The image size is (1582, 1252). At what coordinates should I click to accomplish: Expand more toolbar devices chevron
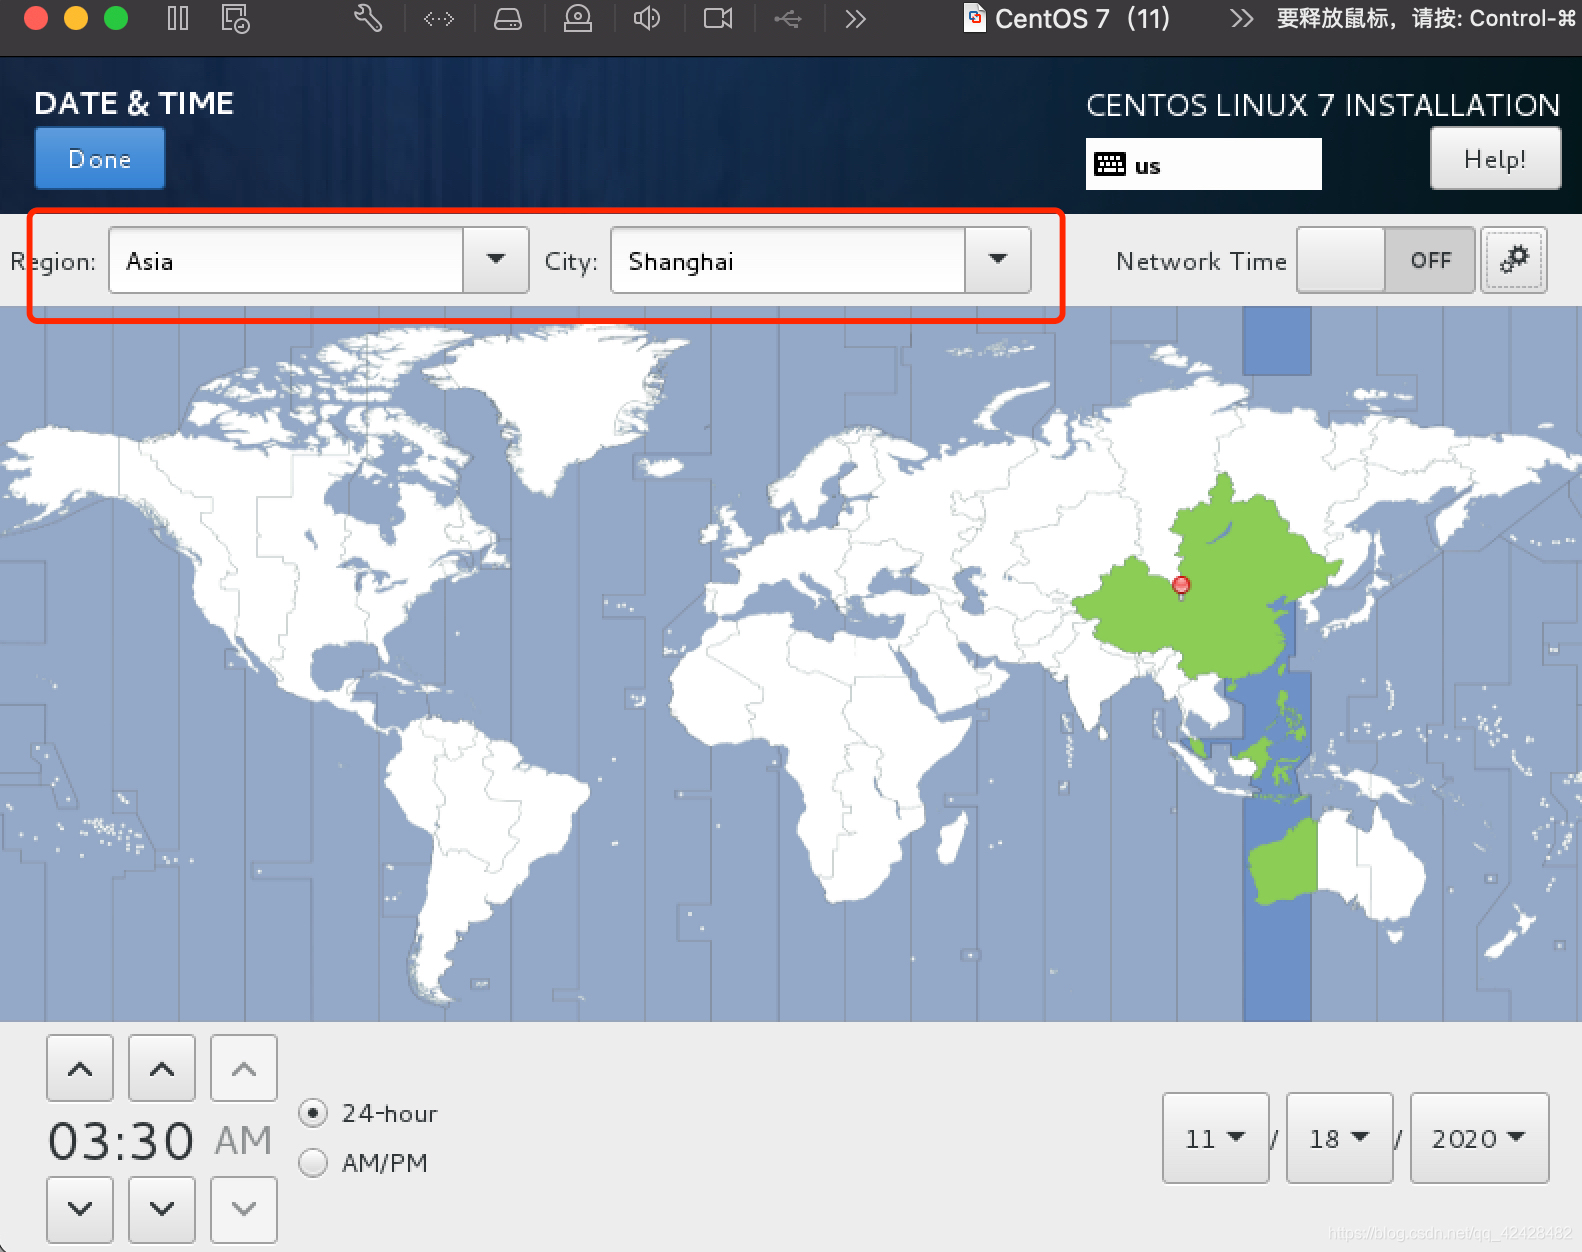(x=855, y=19)
